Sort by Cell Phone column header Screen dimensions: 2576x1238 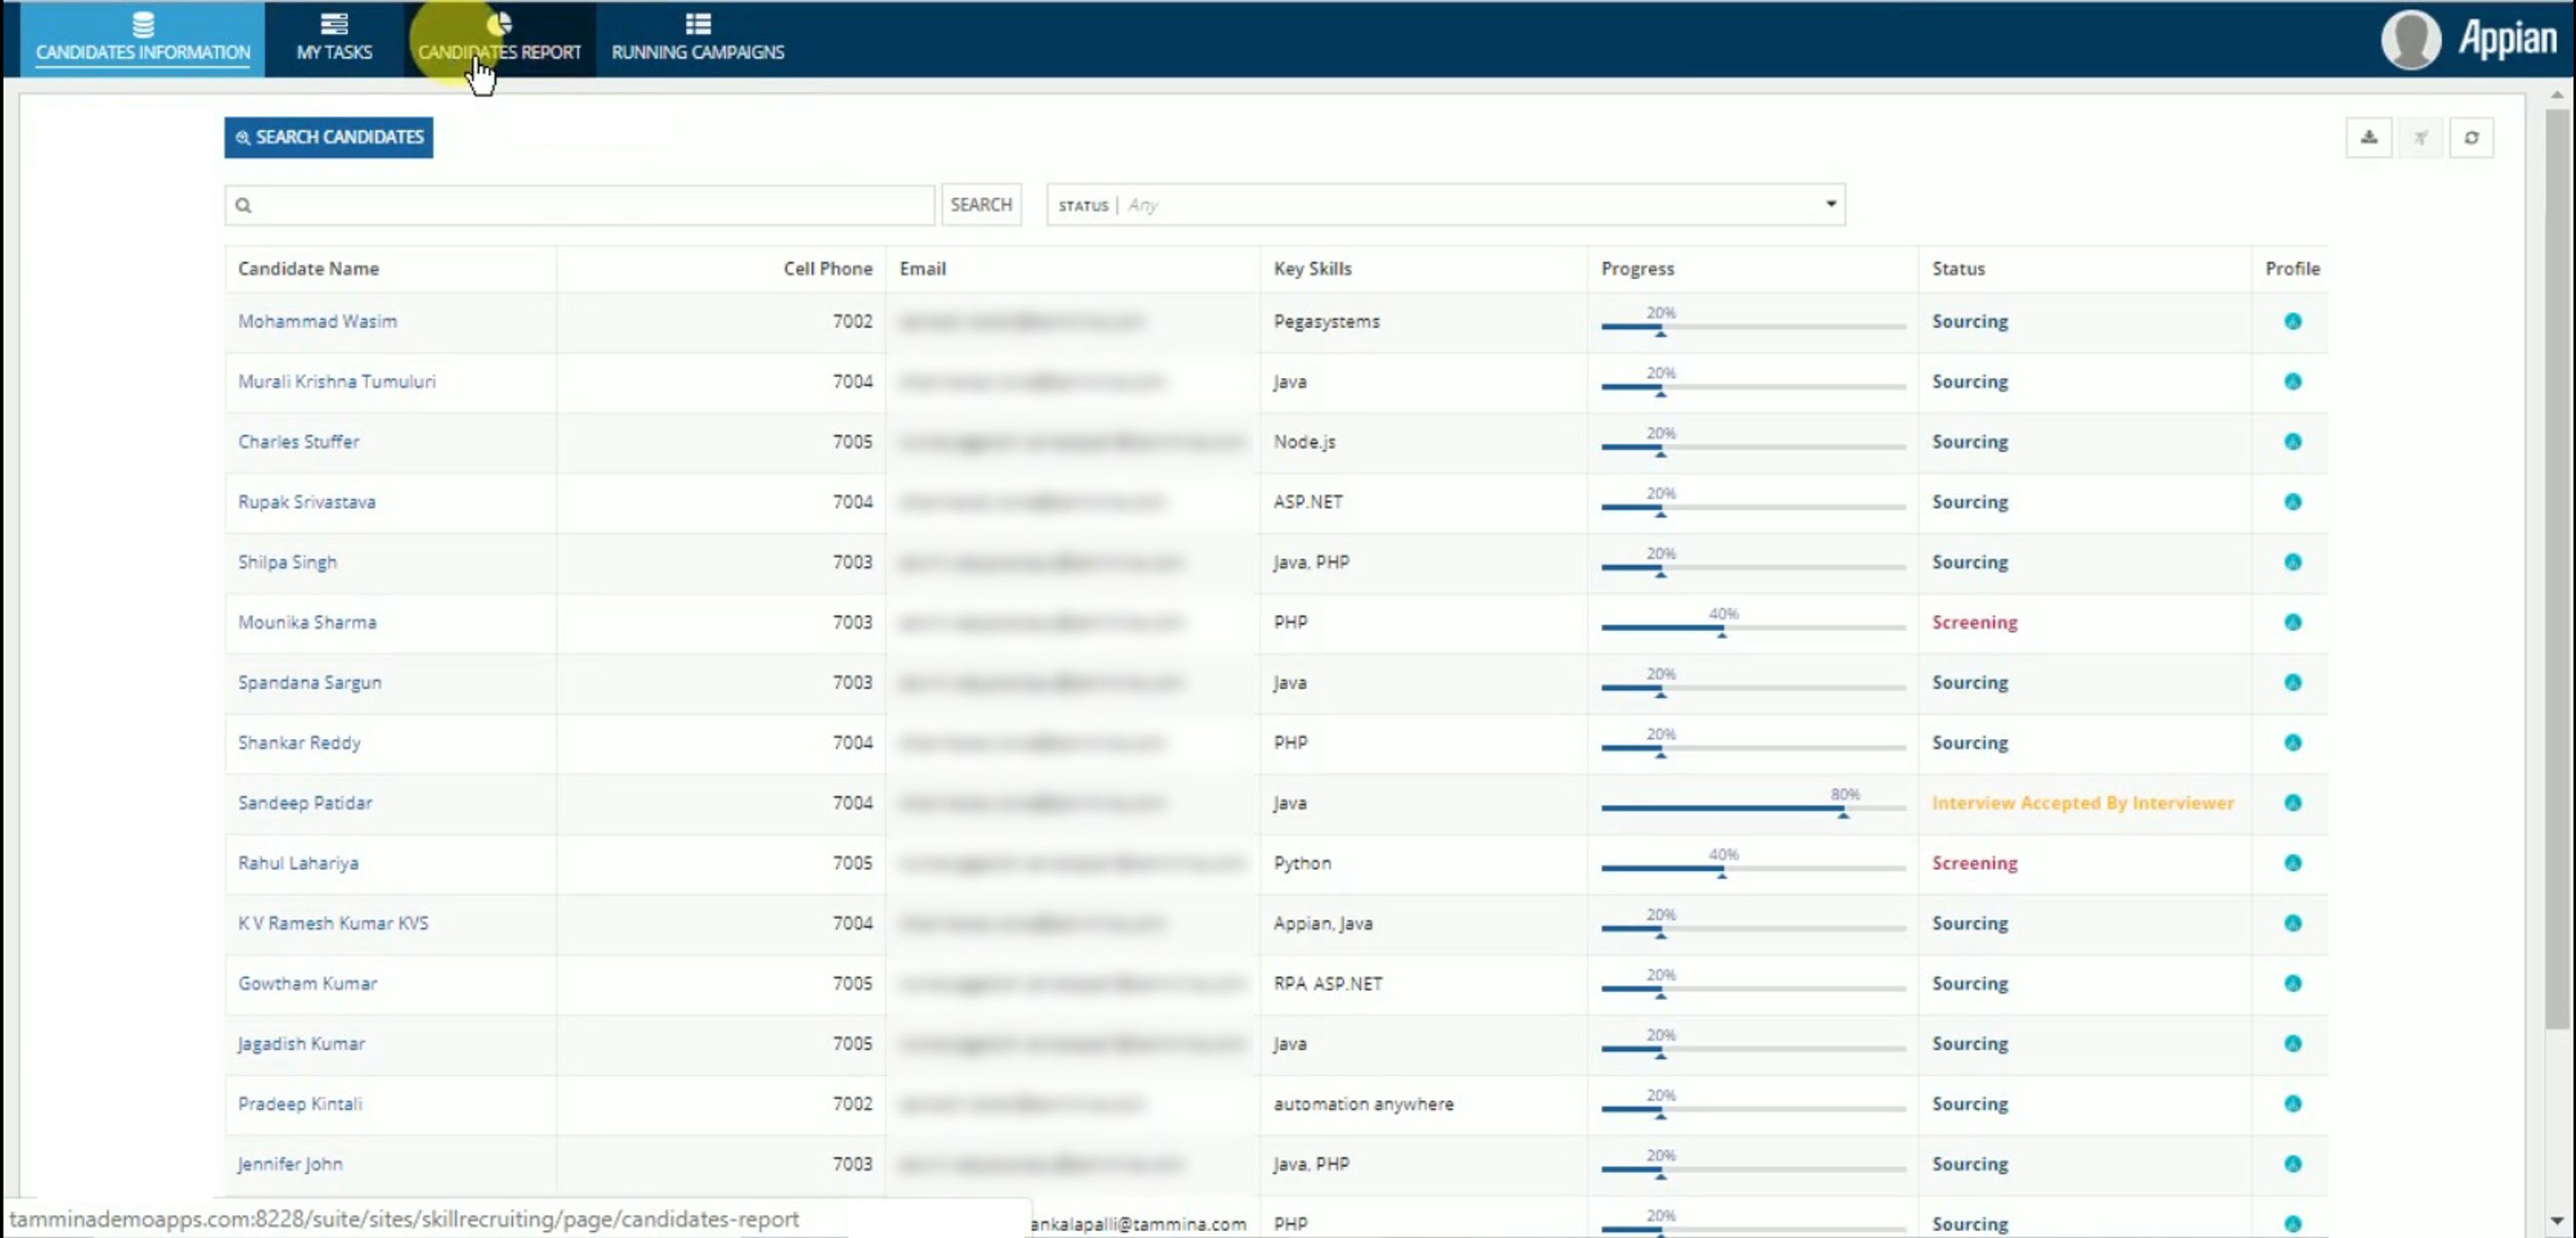(827, 268)
